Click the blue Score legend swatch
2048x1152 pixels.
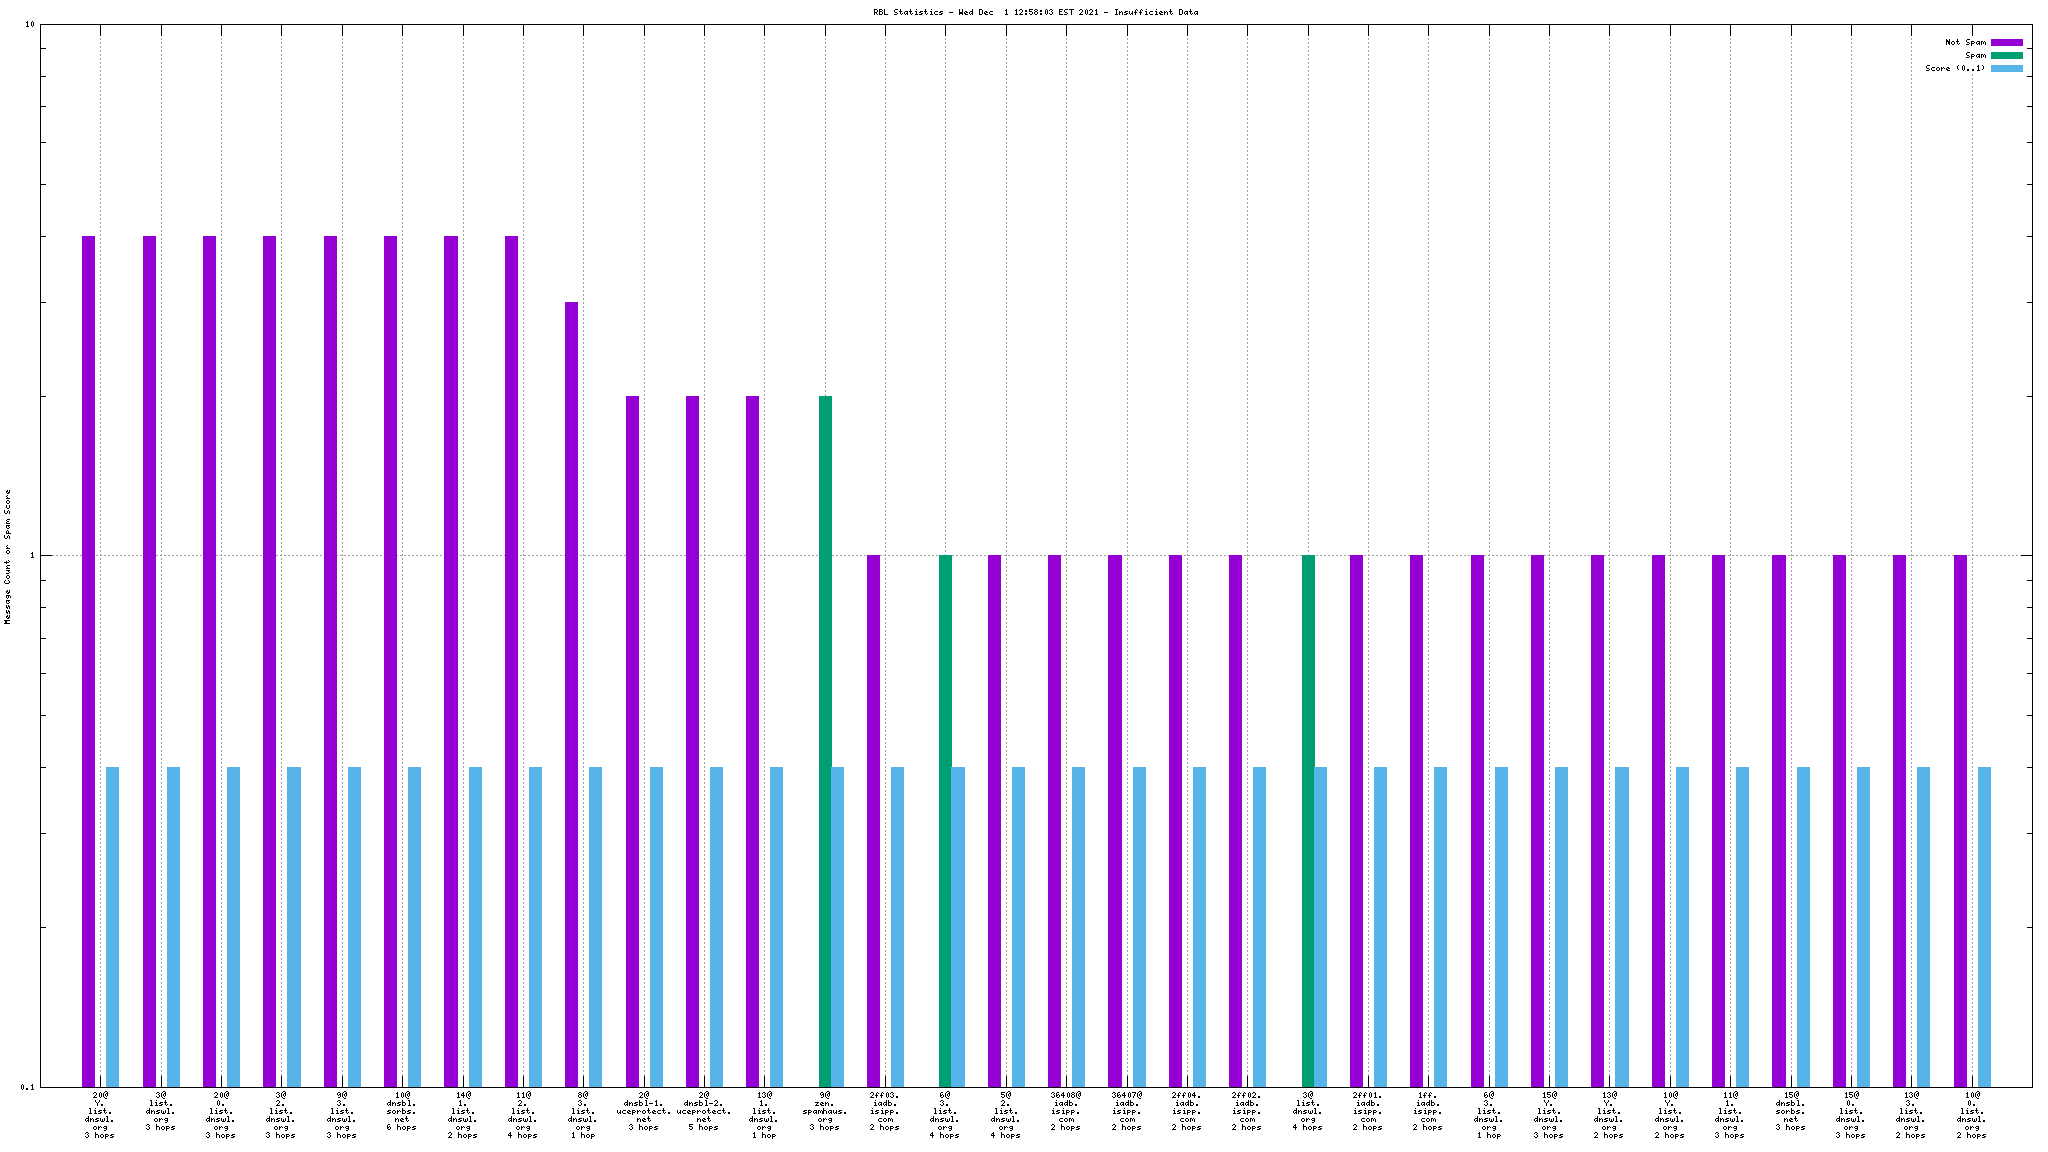(x=2006, y=69)
